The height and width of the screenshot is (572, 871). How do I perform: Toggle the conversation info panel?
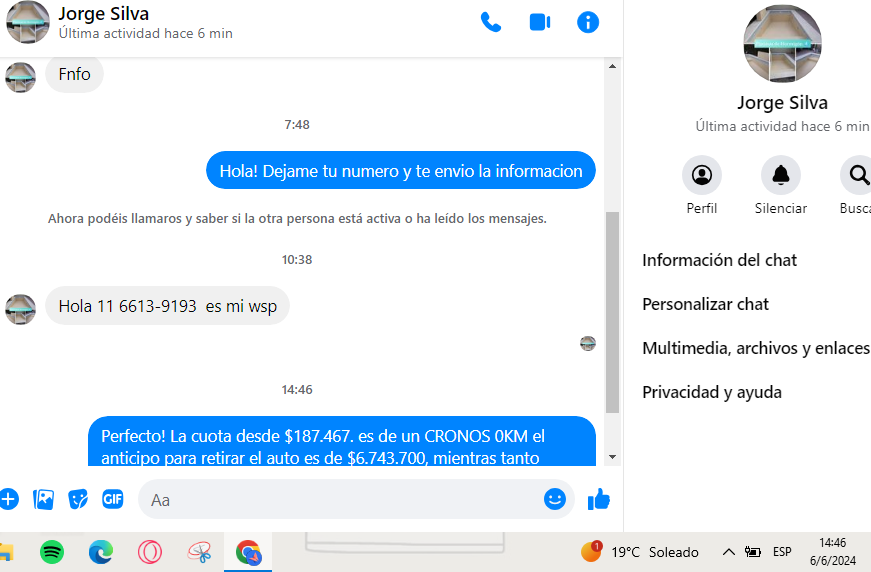pyautogui.click(x=588, y=22)
